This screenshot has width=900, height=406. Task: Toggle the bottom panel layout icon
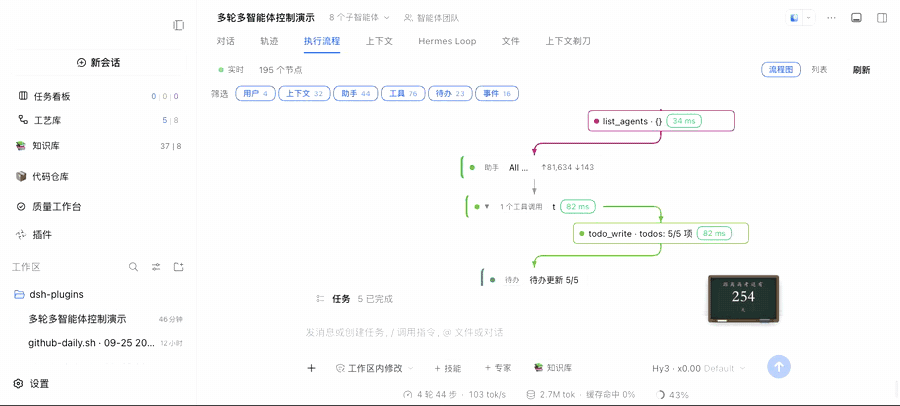point(856,18)
